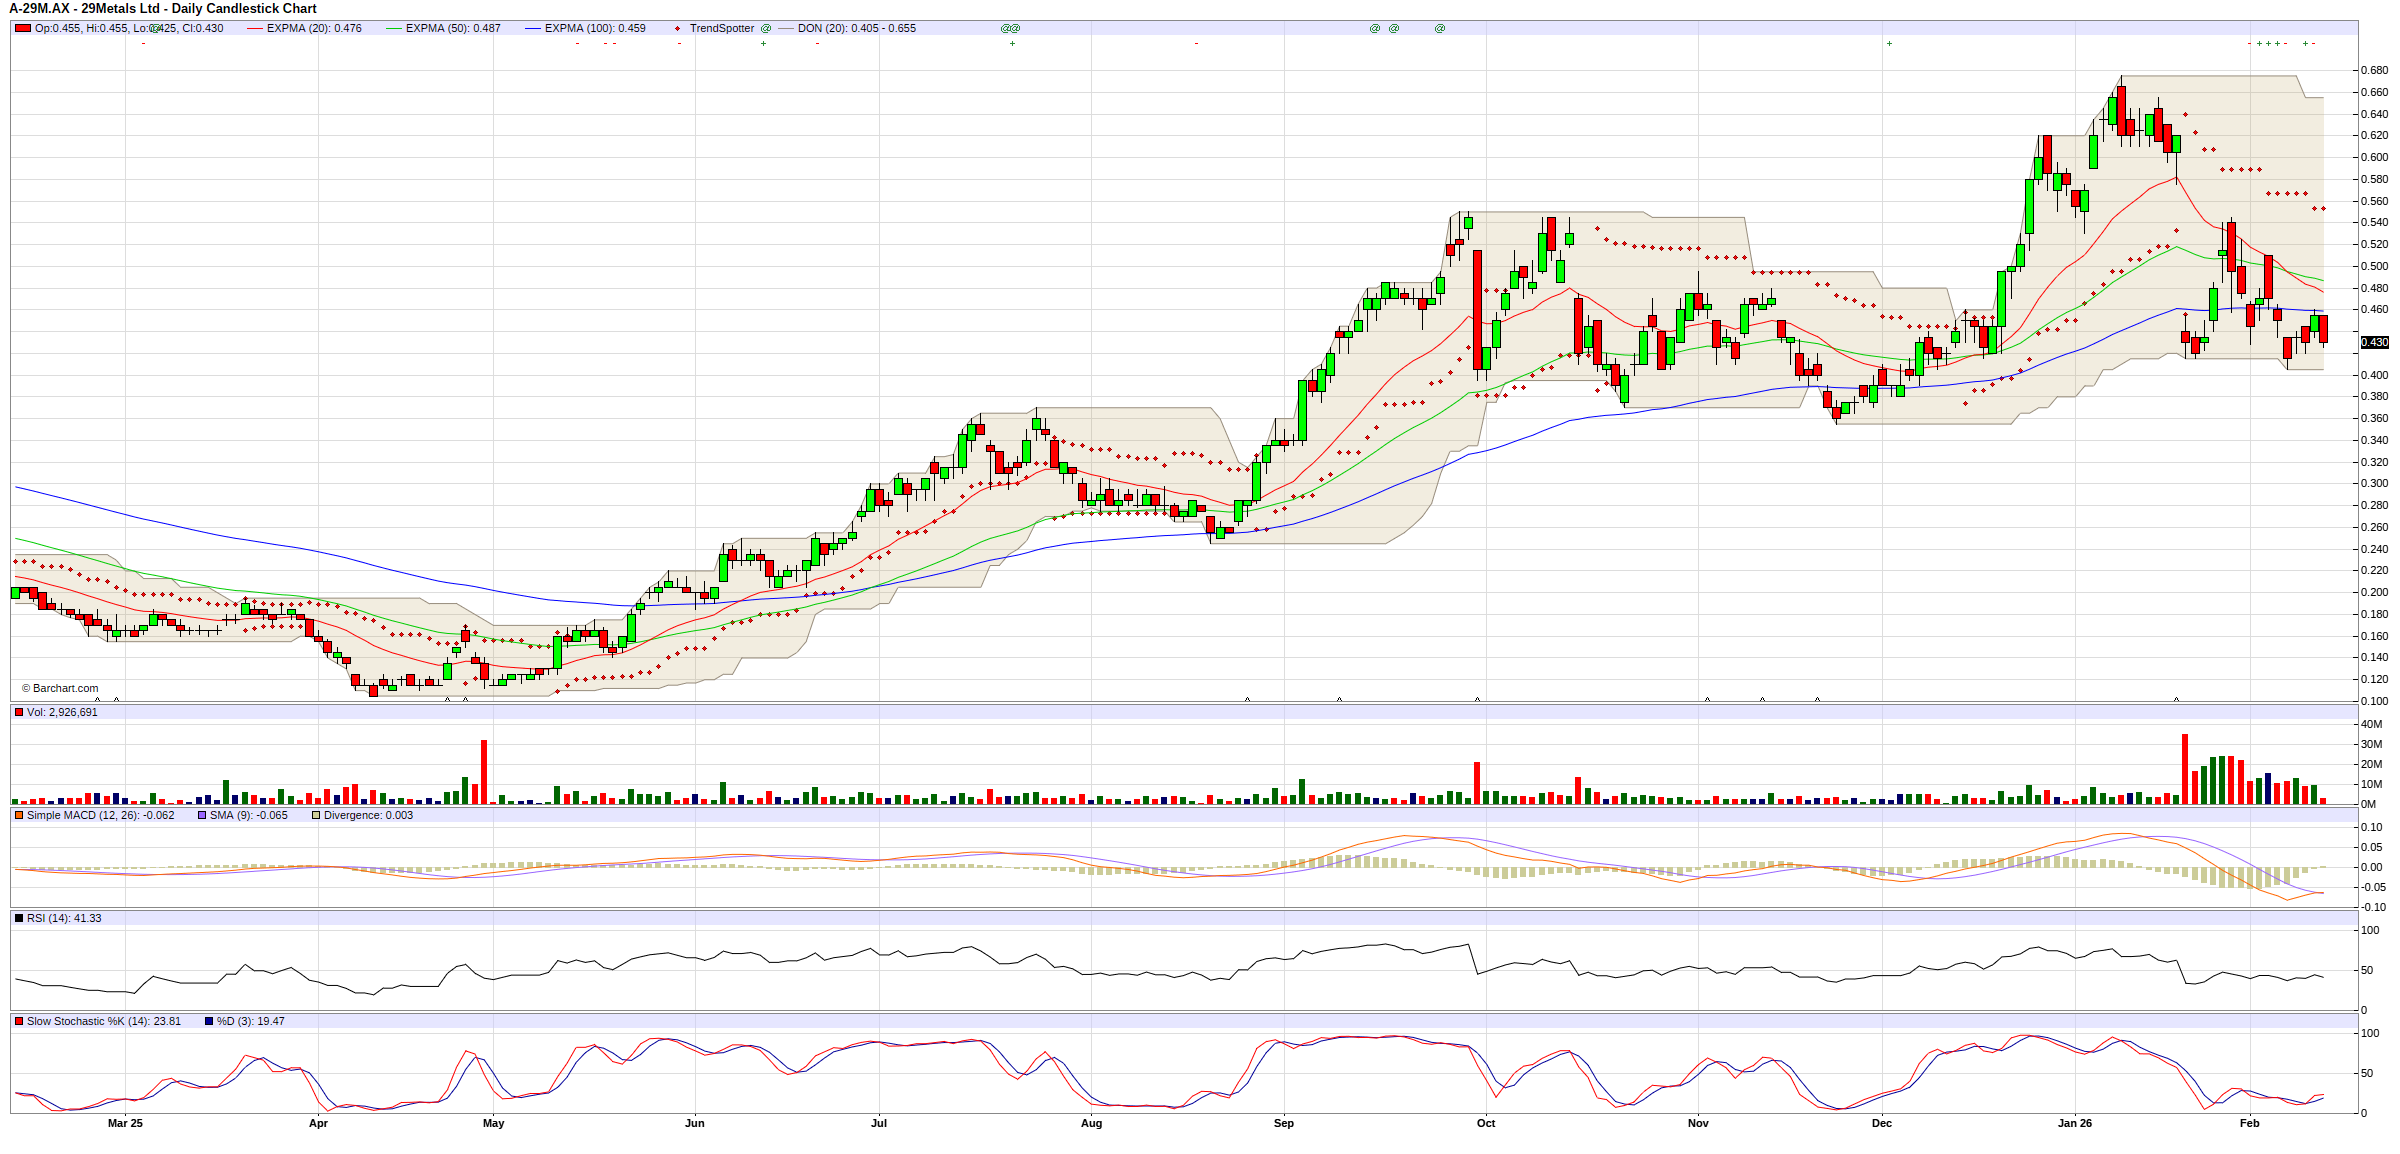Click the Sep month label on time axis
The width and height of the screenshot is (2400, 1154).
(x=1283, y=1123)
